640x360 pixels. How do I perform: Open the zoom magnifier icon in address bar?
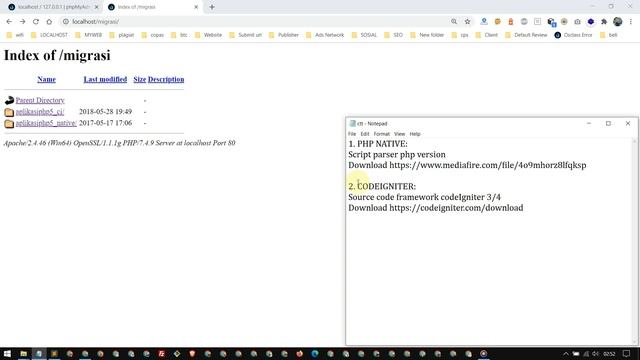point(454,22)
